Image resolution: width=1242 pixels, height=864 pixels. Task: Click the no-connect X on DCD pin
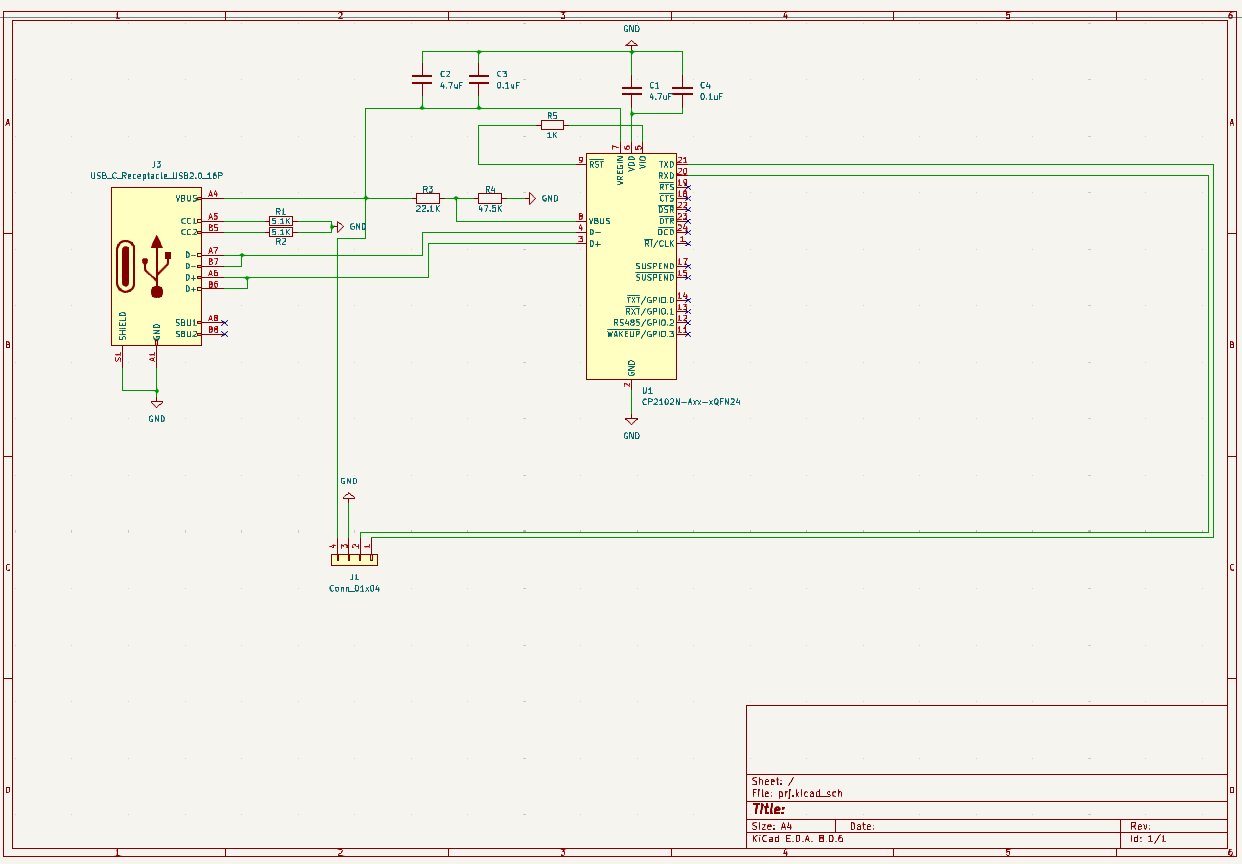point(689,232)
